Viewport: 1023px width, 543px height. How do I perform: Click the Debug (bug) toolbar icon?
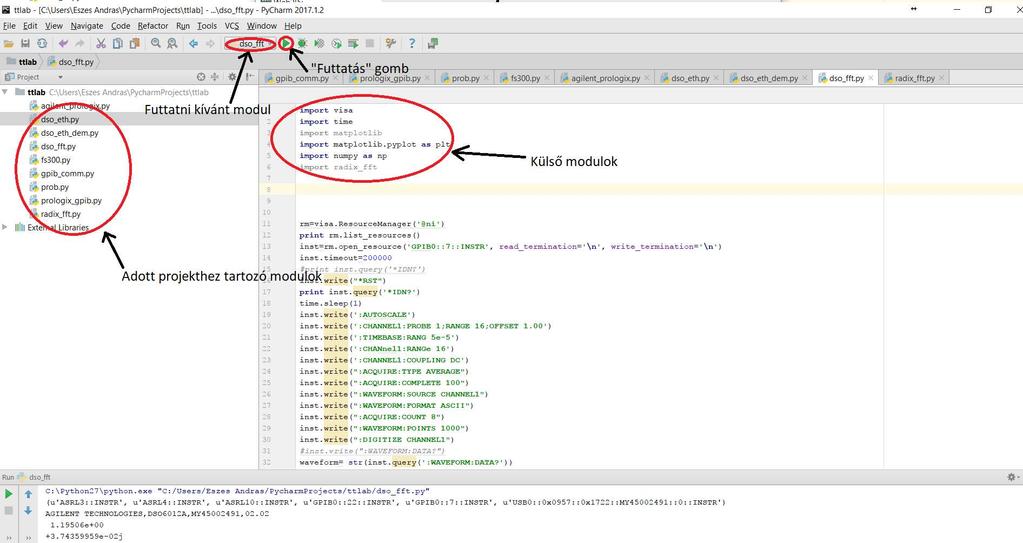[x=302, y=44]
